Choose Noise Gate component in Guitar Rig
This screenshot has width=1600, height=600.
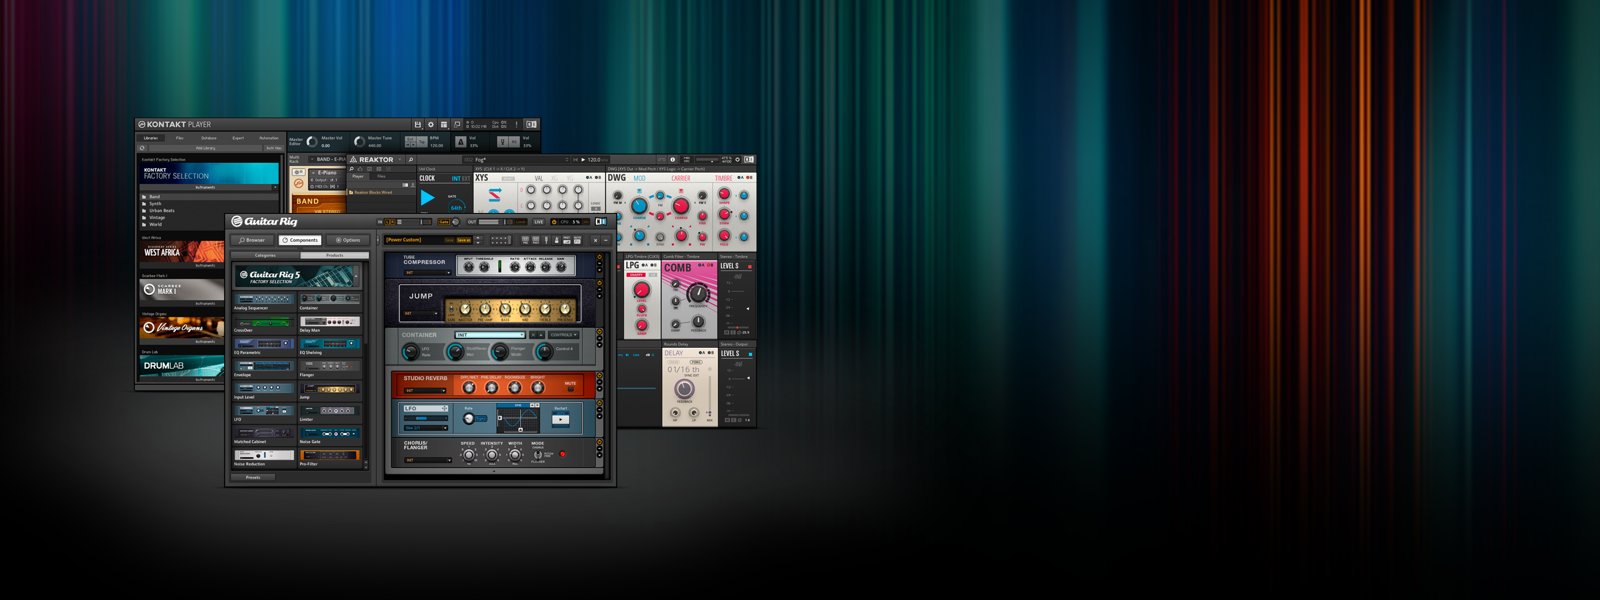330,435
